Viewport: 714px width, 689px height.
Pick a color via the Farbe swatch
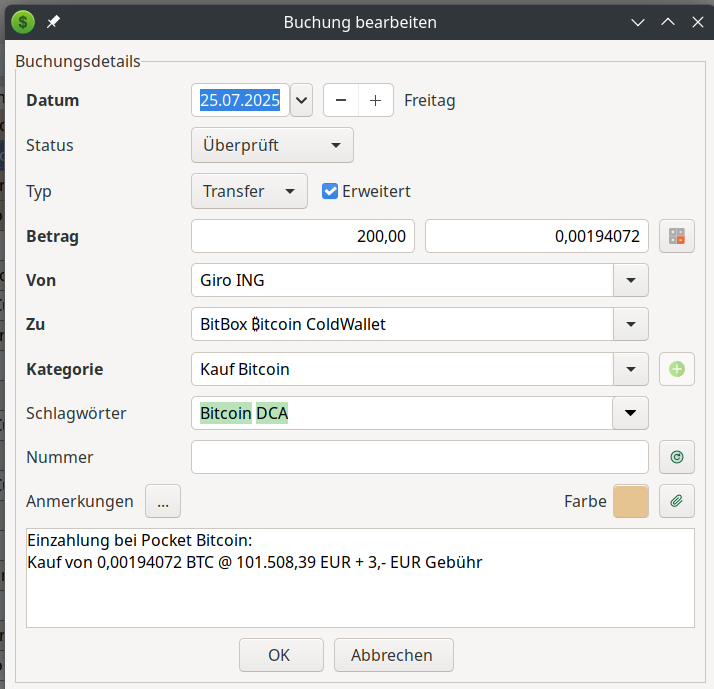pos(631,501)
